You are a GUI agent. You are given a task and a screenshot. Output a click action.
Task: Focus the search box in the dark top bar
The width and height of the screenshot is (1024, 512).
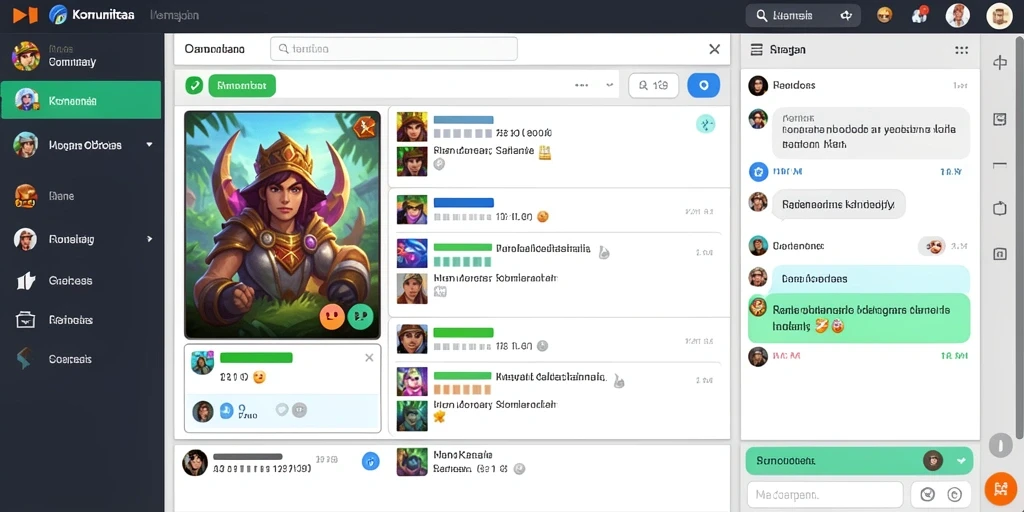tap(803, 15)
